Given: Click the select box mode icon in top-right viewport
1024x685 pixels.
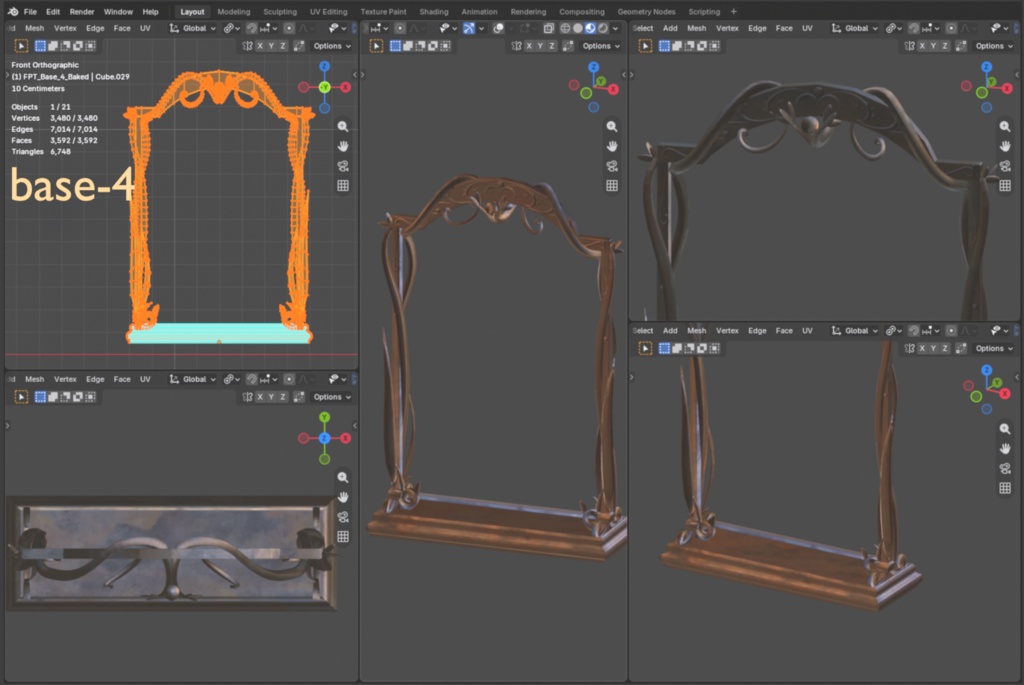Looking at the screenshot, I should pos(664,46).
